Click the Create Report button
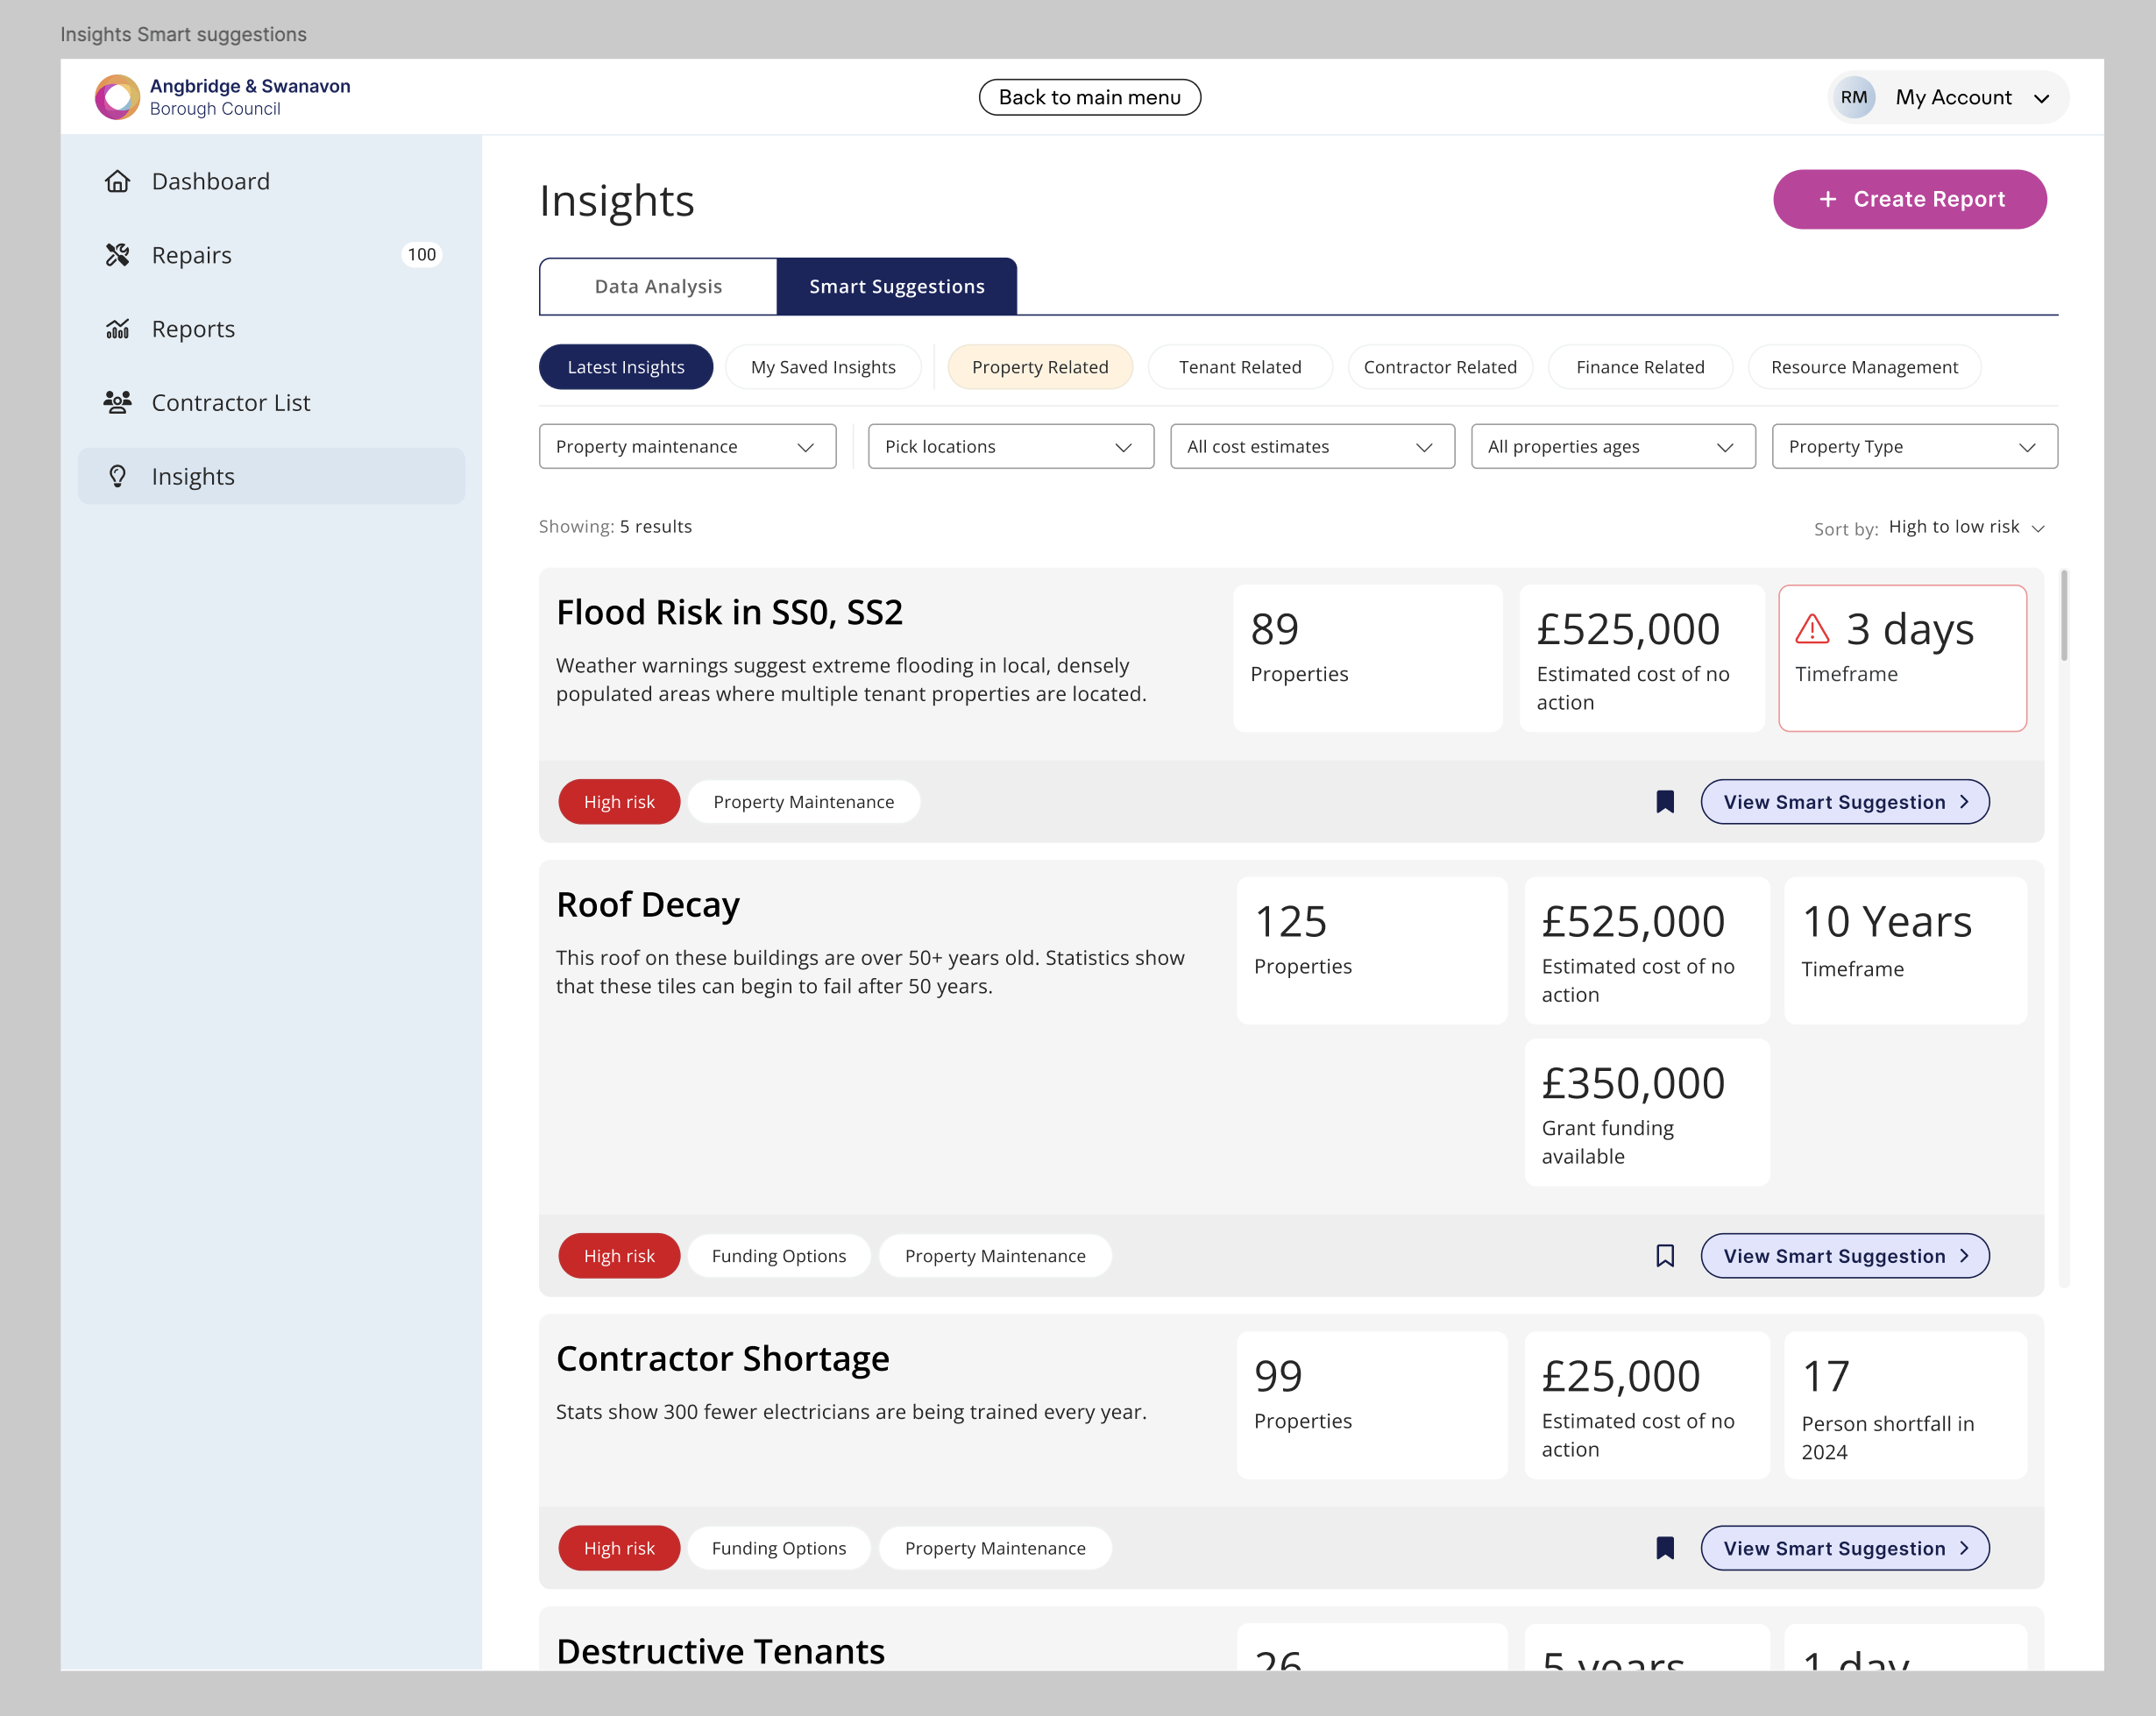The width and height of the screenshot is (2156, 1716). coord(1909,199)
